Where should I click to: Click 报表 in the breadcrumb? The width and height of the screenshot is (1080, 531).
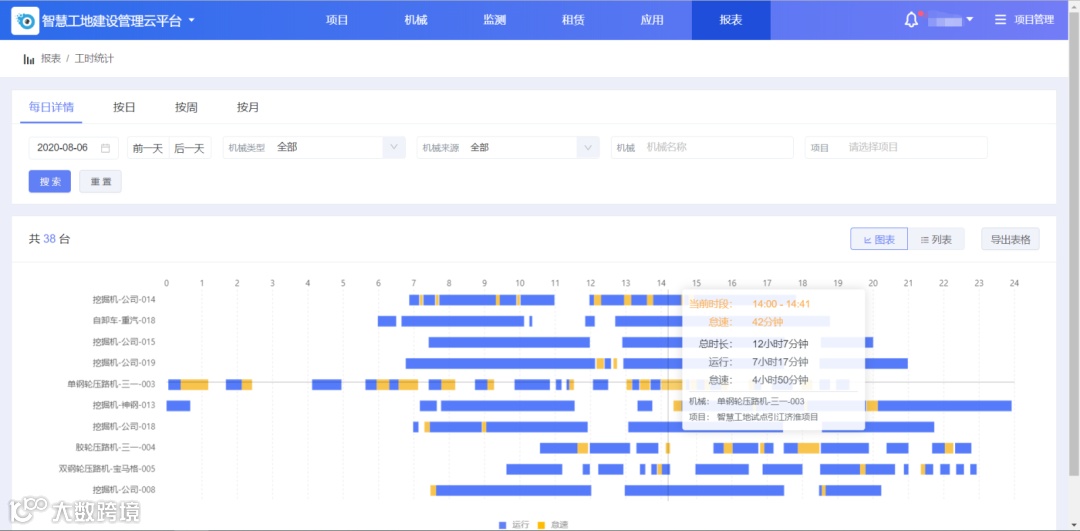pyautogui.click(x=51, y=59)
